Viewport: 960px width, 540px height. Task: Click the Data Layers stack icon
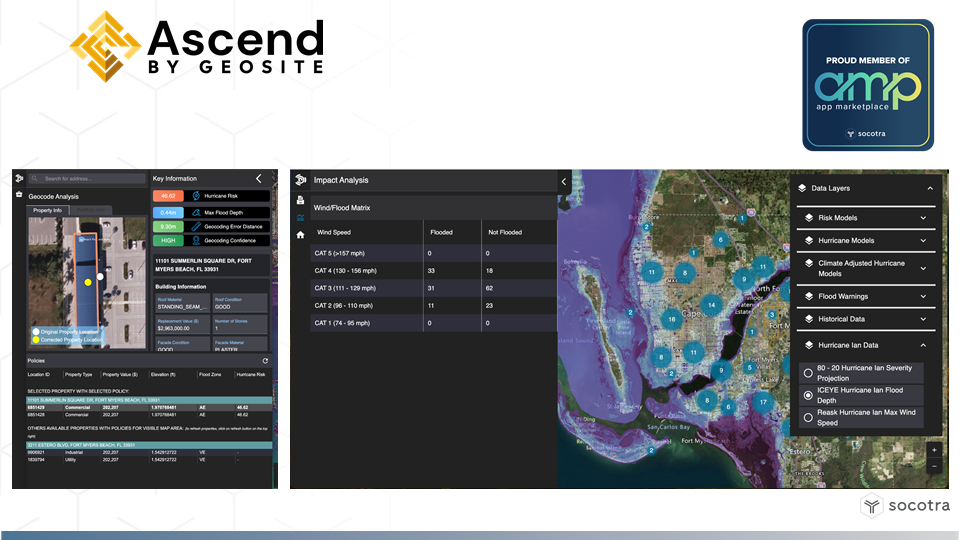pos(802,188)
